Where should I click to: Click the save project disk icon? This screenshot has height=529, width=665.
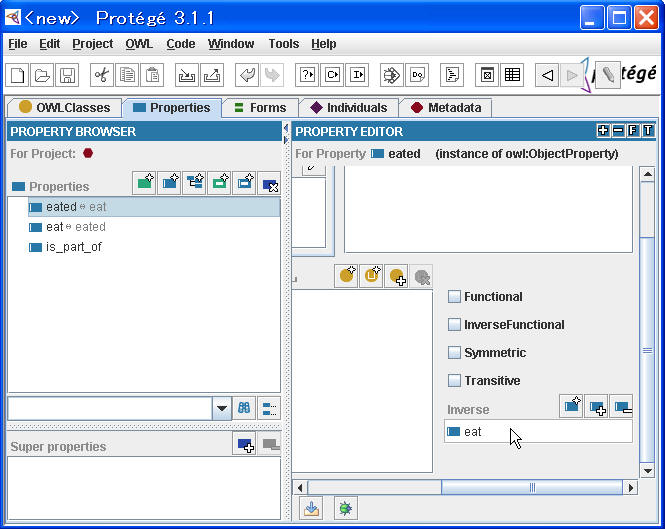click(67, 75)
